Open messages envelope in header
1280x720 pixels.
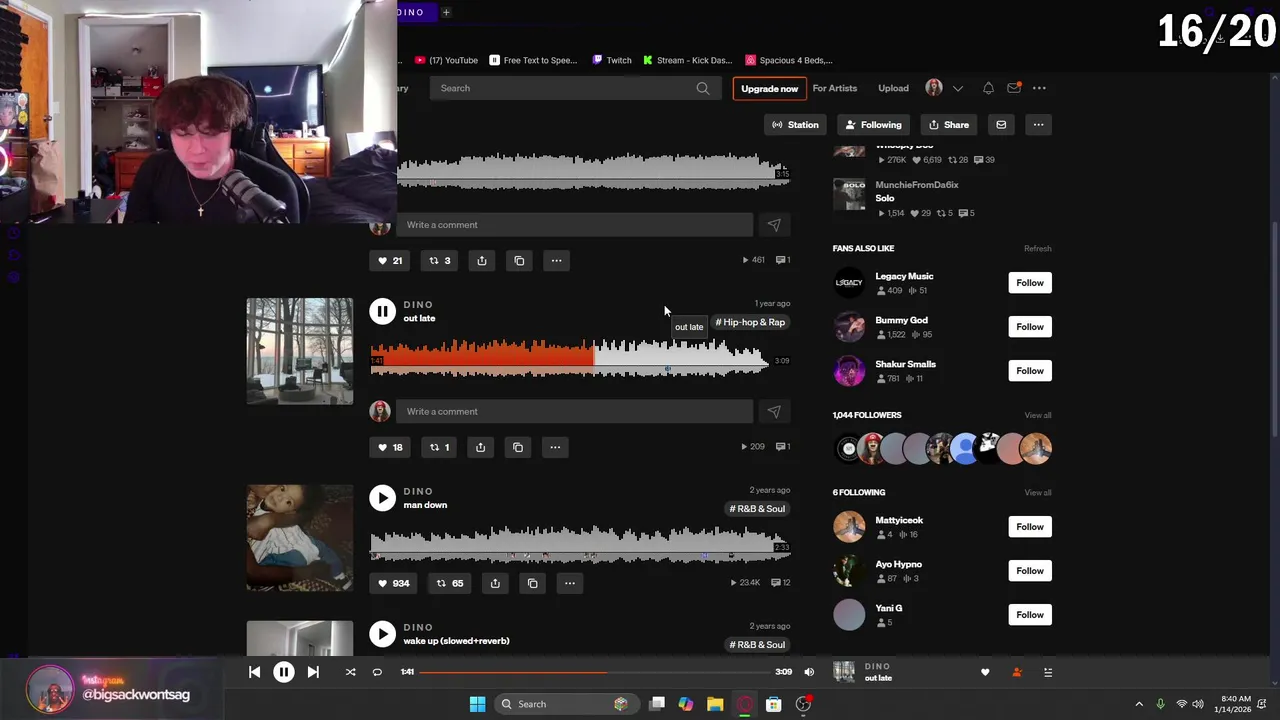(1014, 88)
